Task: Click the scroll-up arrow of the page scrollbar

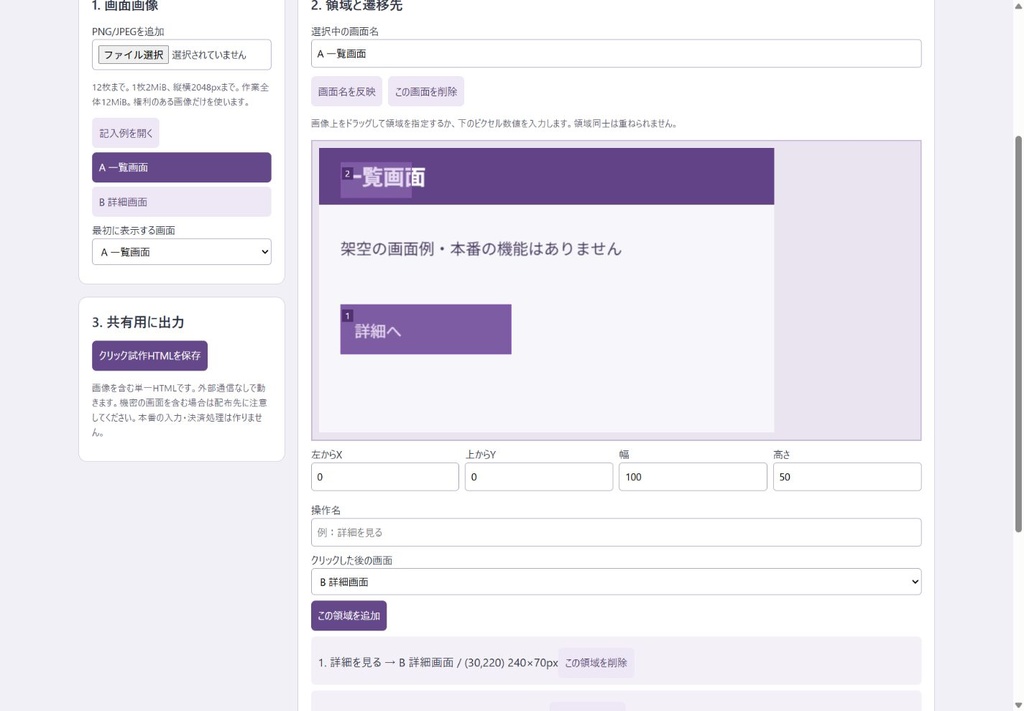Action: (1018, 5)
